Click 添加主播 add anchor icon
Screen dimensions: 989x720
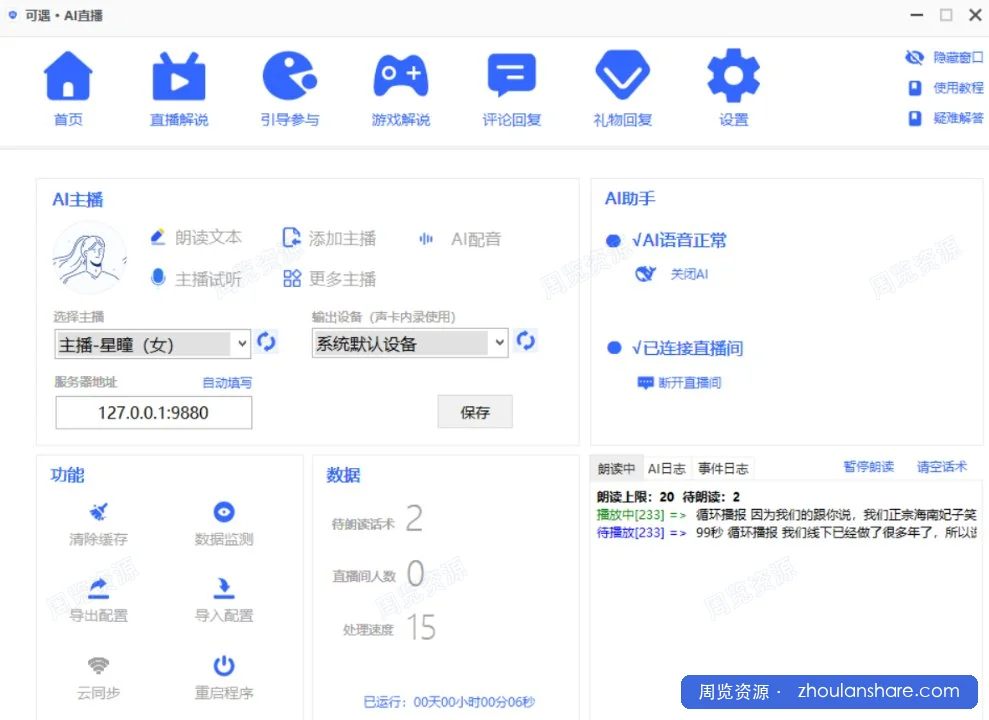point(291,238)
